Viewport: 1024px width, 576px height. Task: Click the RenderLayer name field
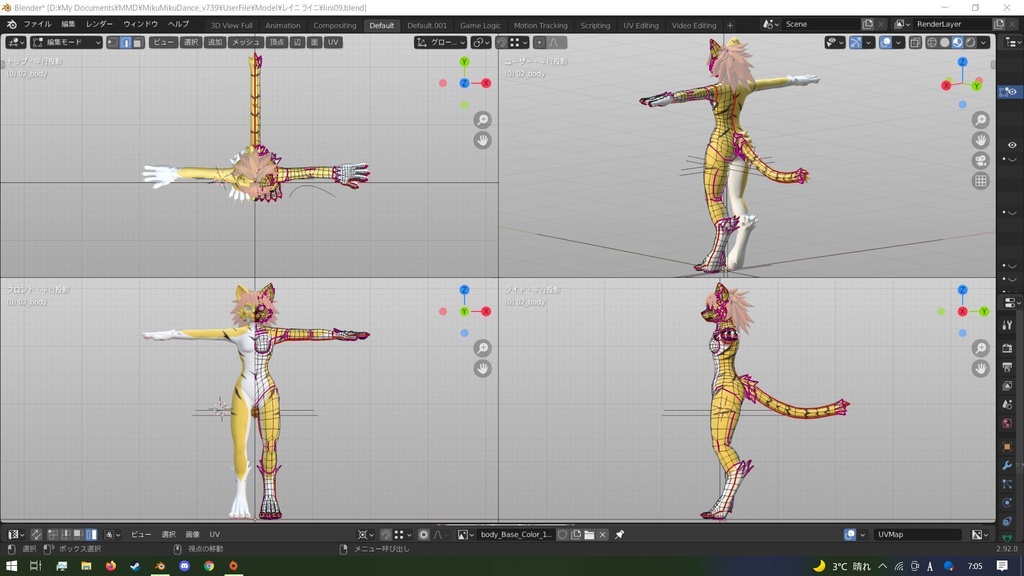coord(953,24)
